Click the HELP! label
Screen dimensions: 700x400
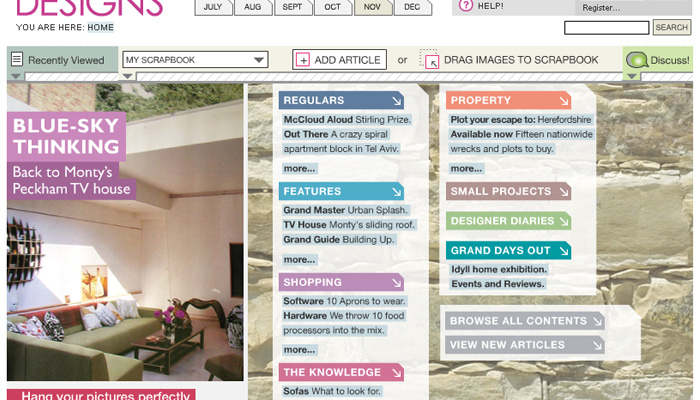[x=491, y=6]
